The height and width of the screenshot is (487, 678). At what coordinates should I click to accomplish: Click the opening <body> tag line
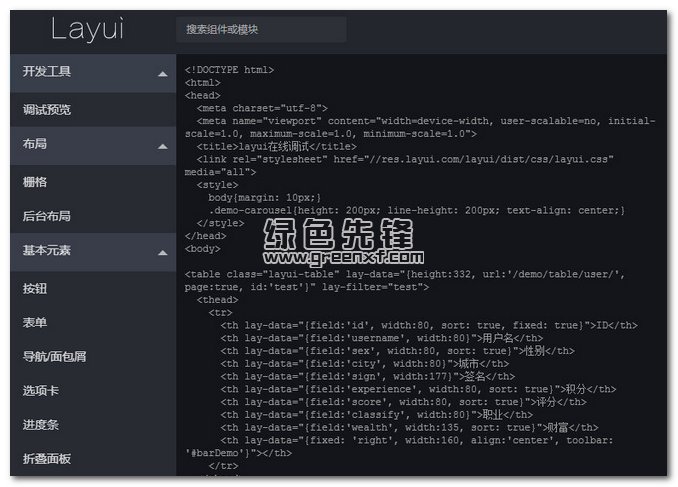[x=202, y=249]
